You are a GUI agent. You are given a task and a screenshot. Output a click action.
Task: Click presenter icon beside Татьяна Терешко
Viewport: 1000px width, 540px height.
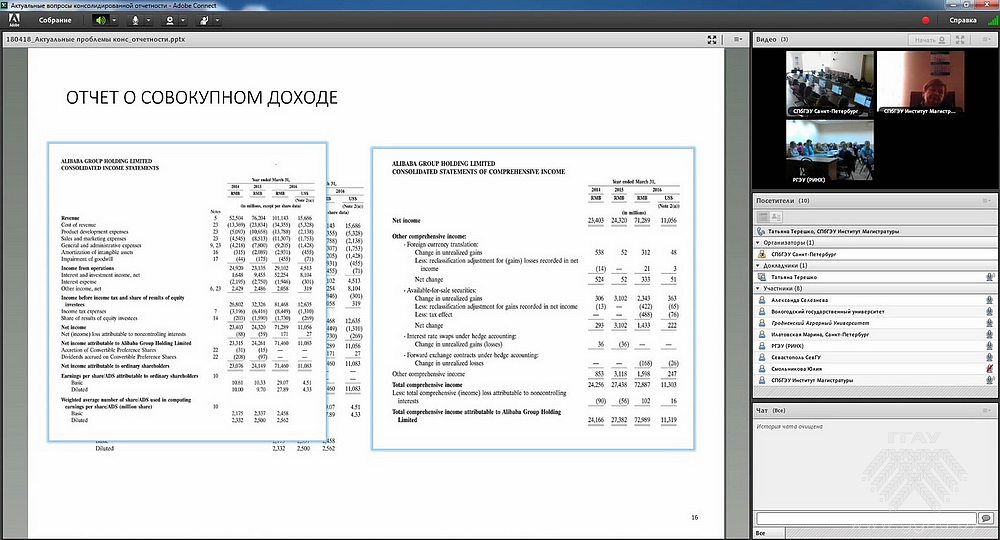[x=761, y=277]
